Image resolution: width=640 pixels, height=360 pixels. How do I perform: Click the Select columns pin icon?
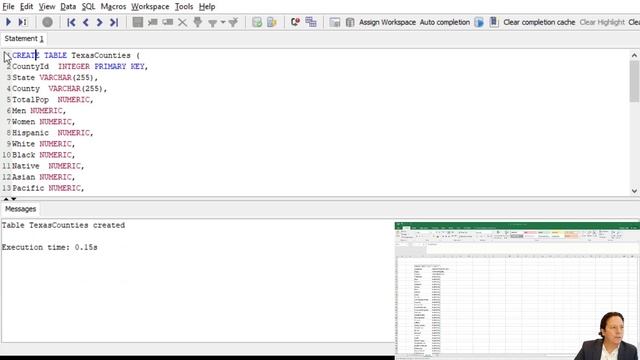(198, 22)
